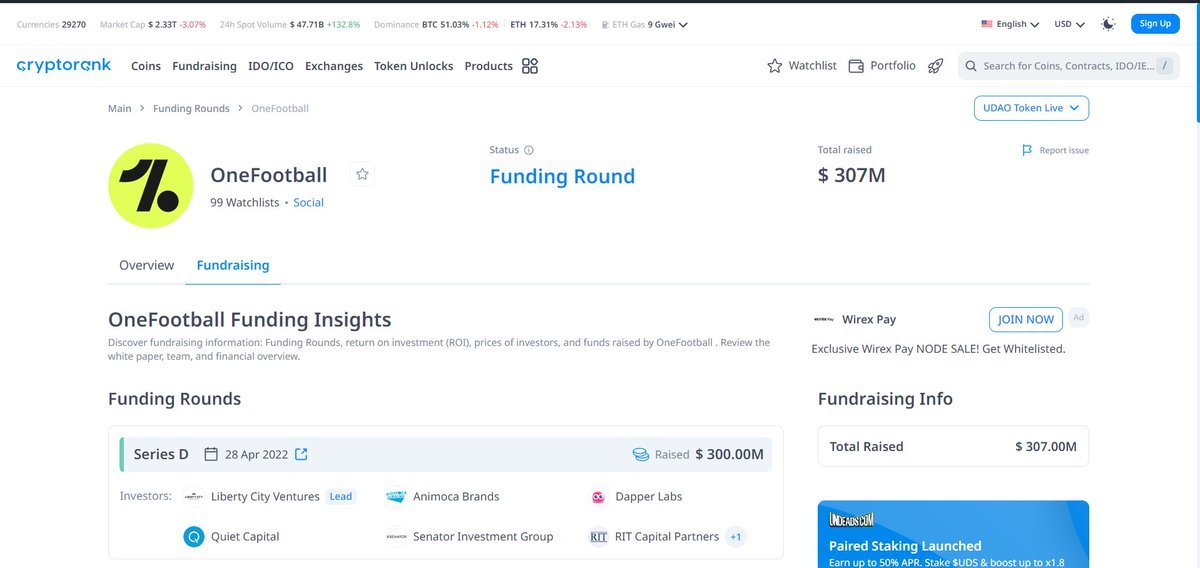The image size is (1200, 568).
Task: Click the JOIN NOW ad button
Action: pyautogui.click(x=1026, y=319)
